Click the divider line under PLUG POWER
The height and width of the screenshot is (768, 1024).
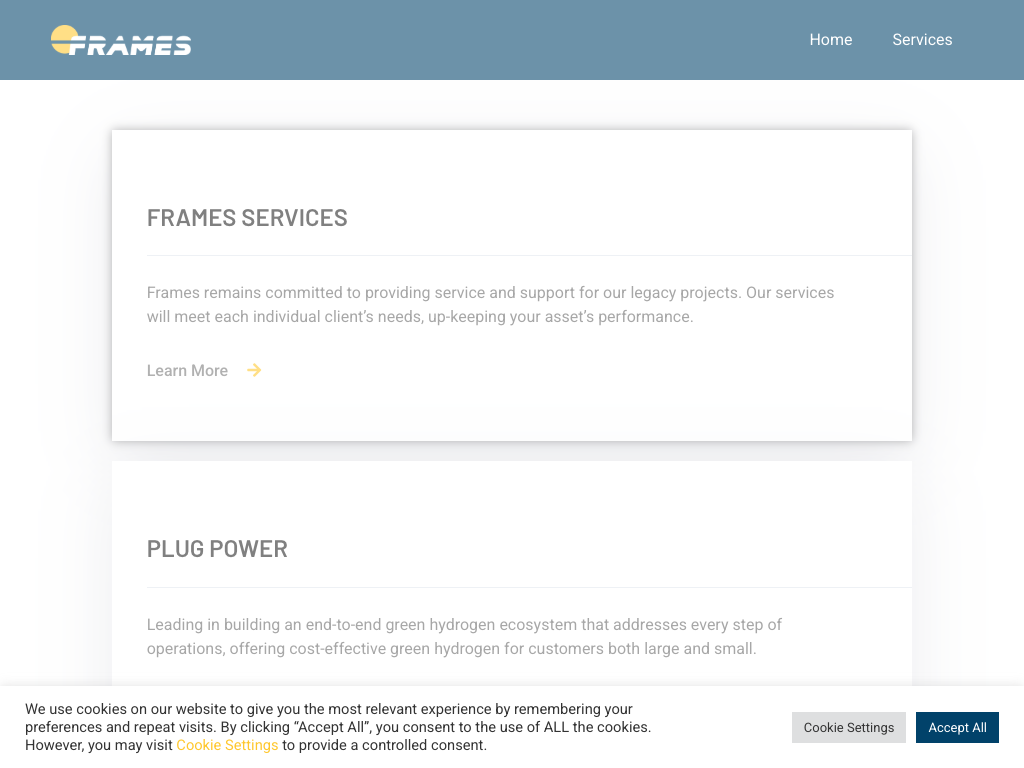(x=529, y=587)
